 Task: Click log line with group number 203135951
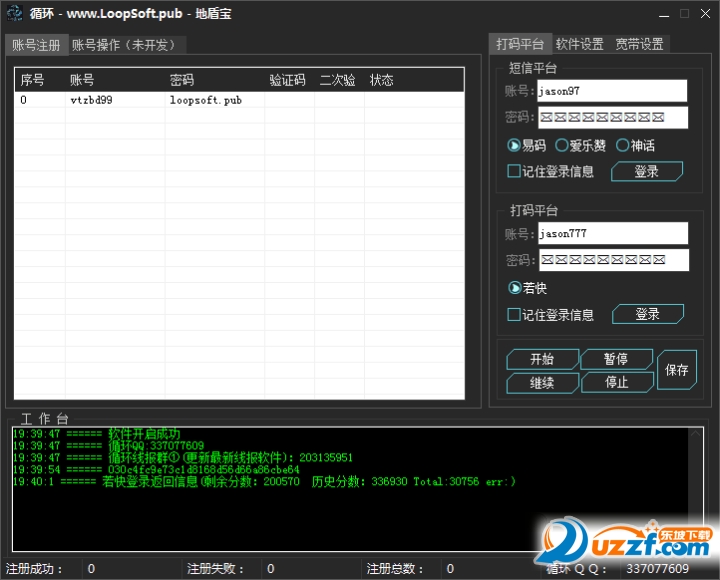click(183, 458)
